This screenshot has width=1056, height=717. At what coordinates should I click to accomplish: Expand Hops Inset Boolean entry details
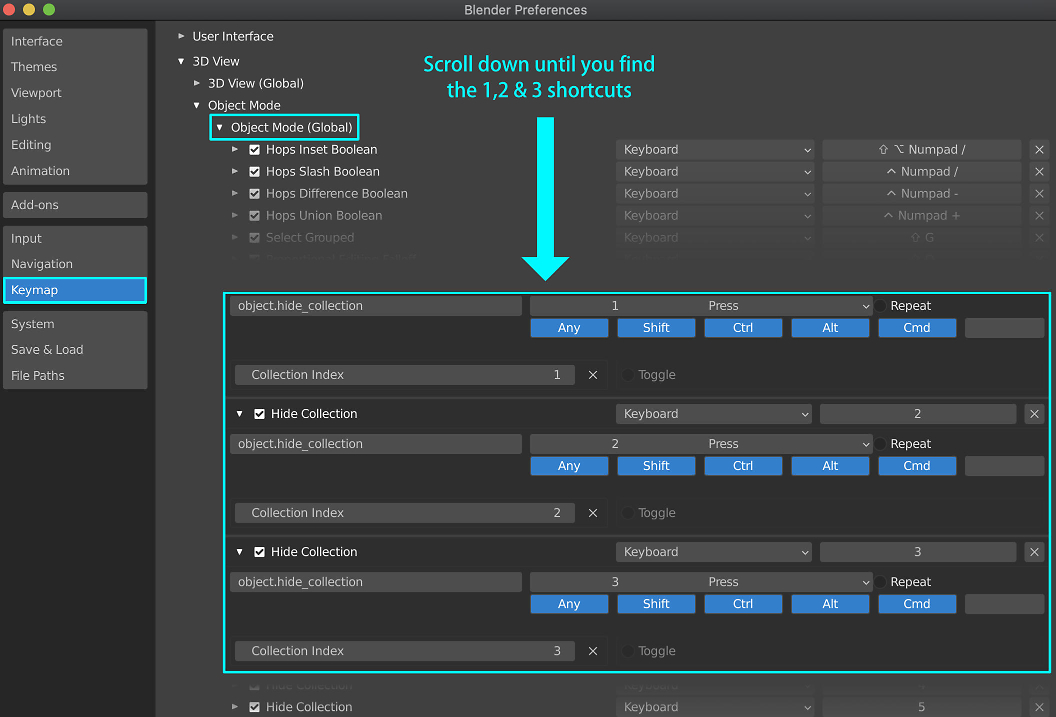point(235,149)
